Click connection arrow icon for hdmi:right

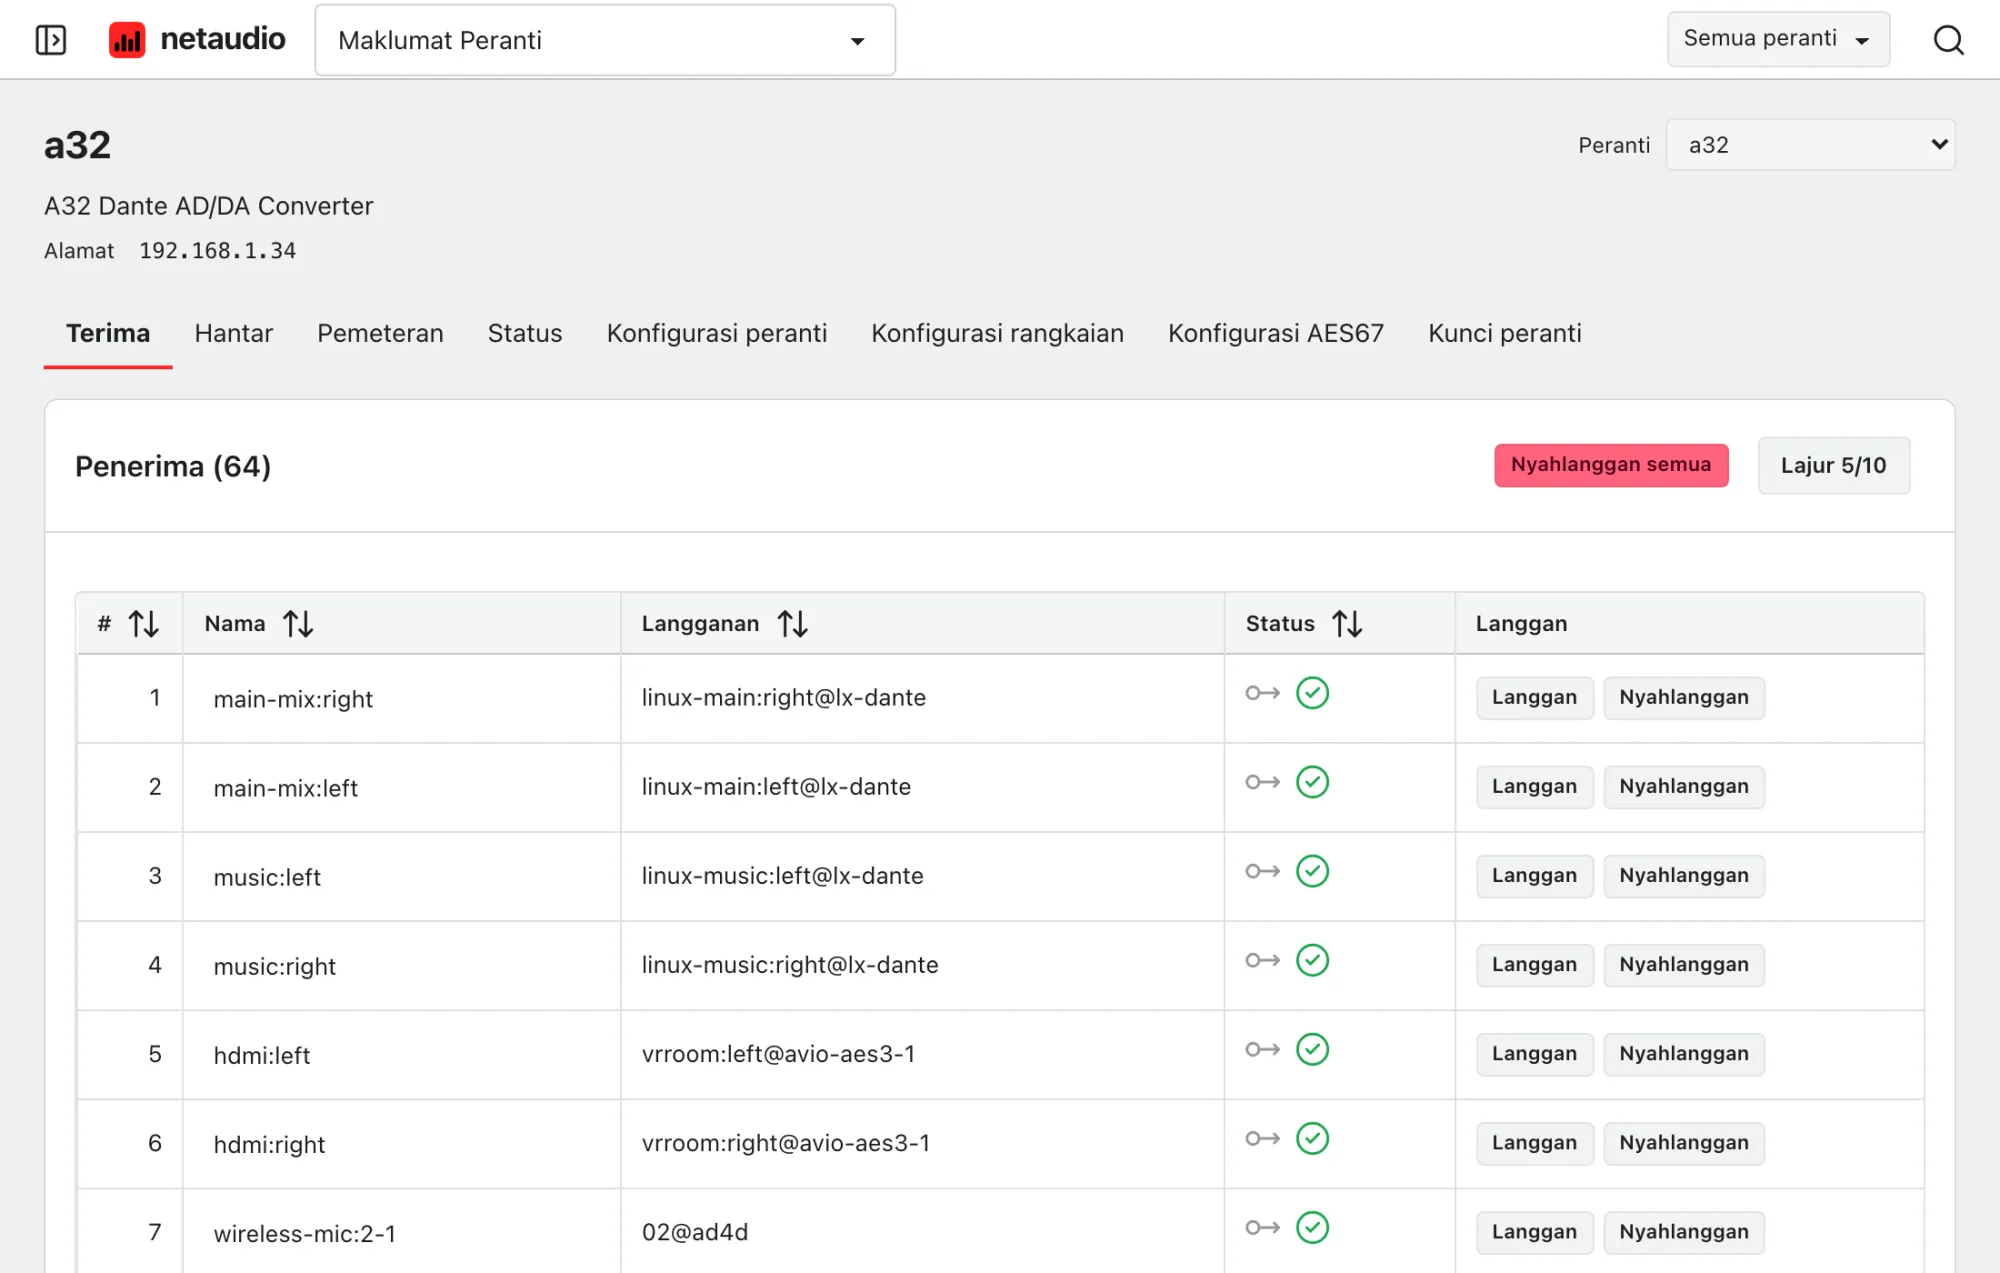(x=1263, y=1138)
